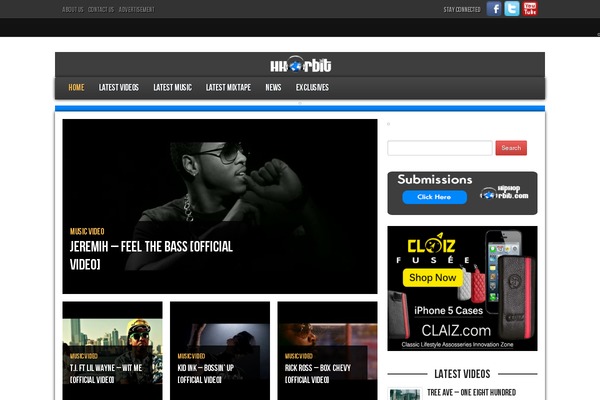Click the HHOrbit site logo
600x400 pixels.
point(300,65)
